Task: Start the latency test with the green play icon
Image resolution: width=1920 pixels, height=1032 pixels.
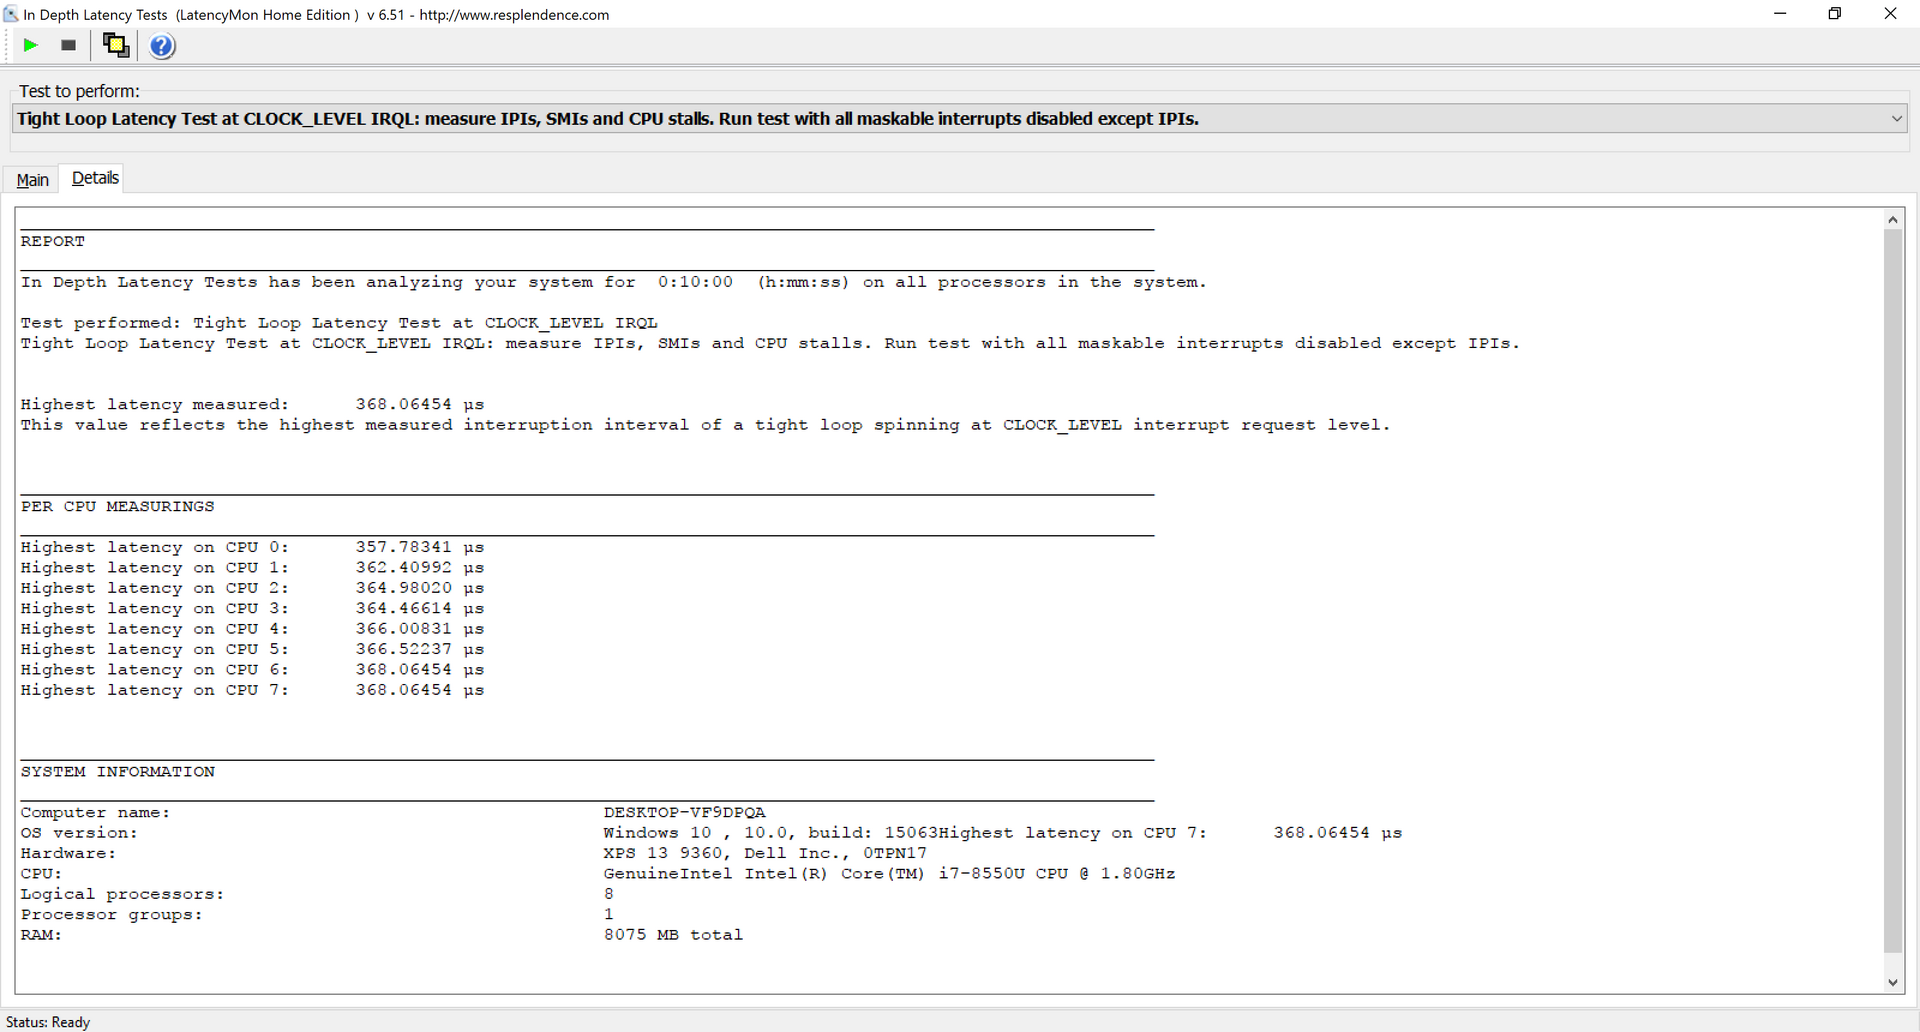Action: [31, 45]
